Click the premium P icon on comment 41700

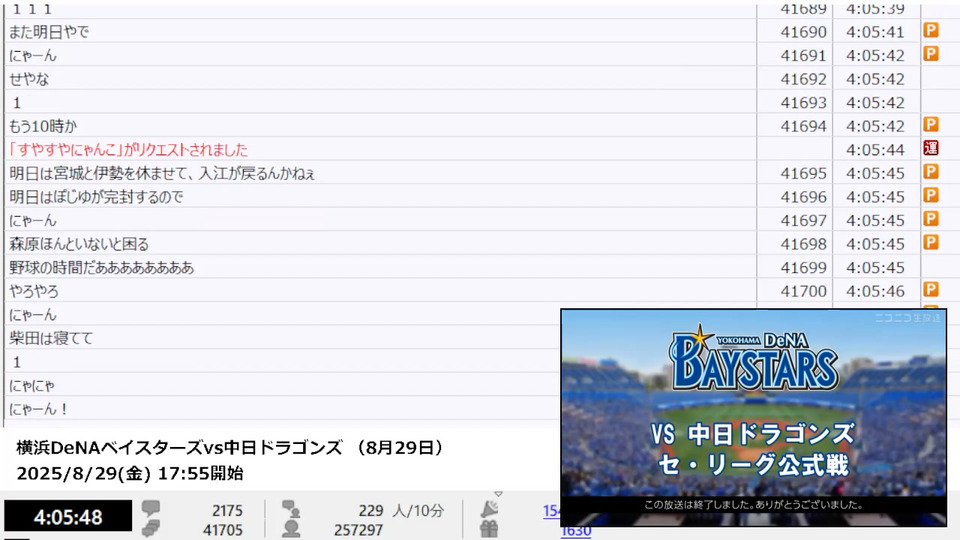pos(931,290)
